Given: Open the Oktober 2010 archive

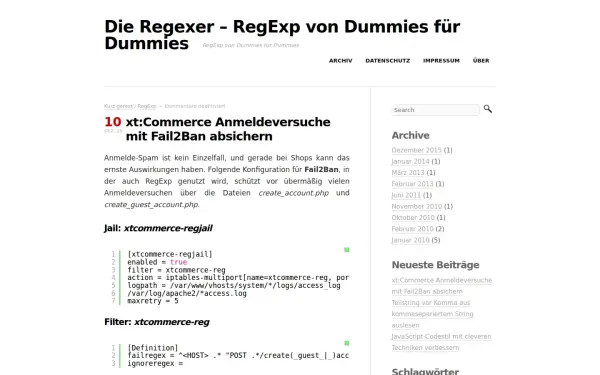Looking at the screenshot, I should [x=413, y=218].
